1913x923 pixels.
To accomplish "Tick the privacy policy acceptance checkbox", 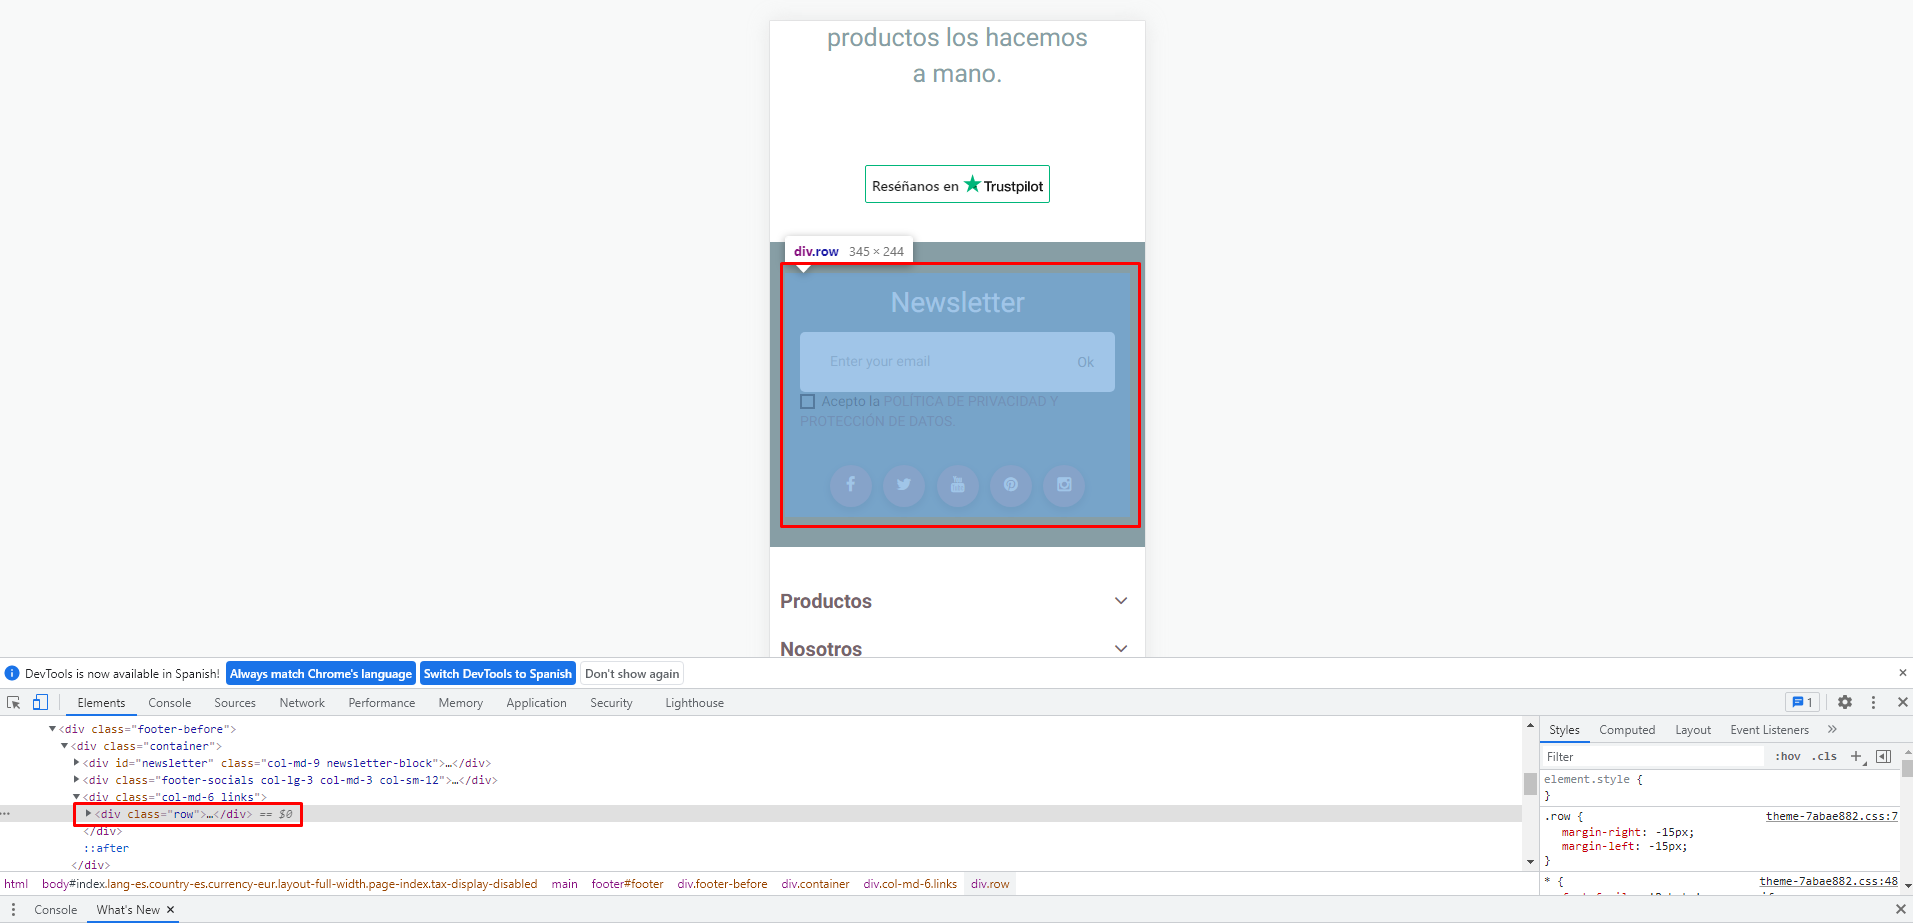I will (x=808, y=402).
